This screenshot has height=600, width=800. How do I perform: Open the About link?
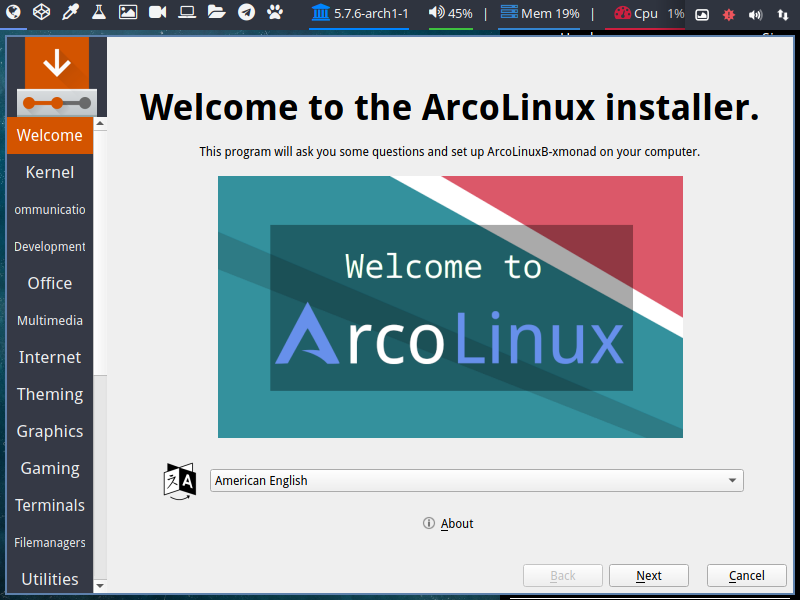pos(457,523)
